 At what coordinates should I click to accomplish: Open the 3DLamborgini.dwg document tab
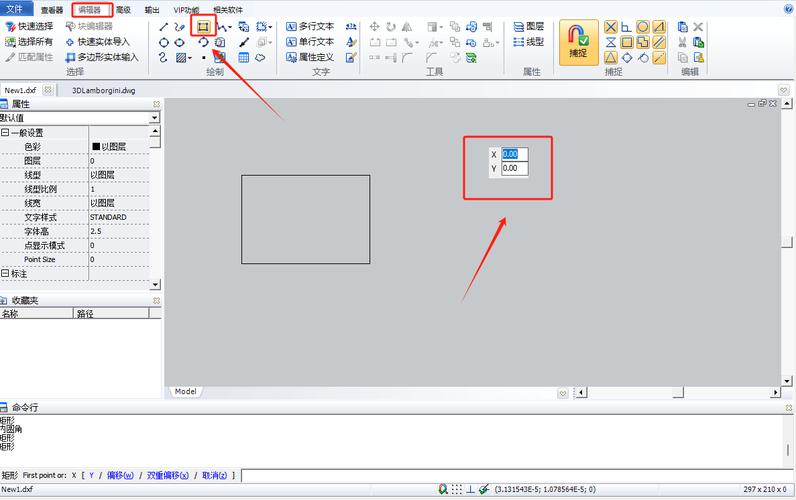click(104, 90)
